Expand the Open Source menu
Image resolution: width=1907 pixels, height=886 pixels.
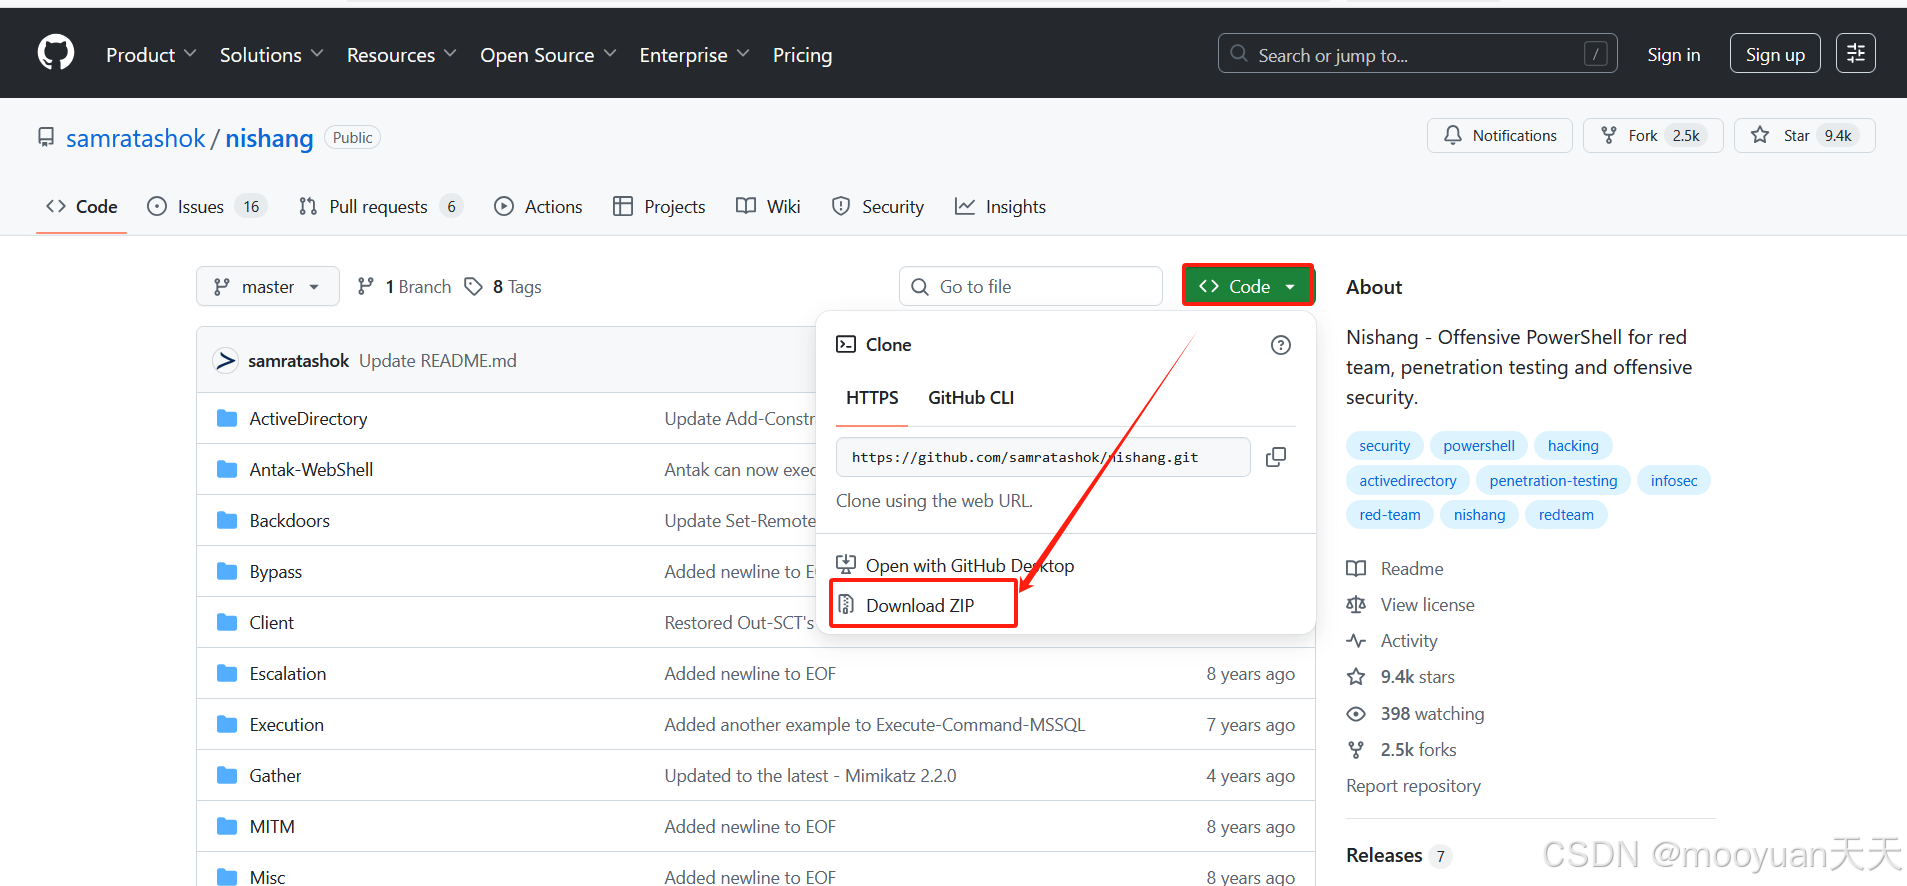click(548, 55)
